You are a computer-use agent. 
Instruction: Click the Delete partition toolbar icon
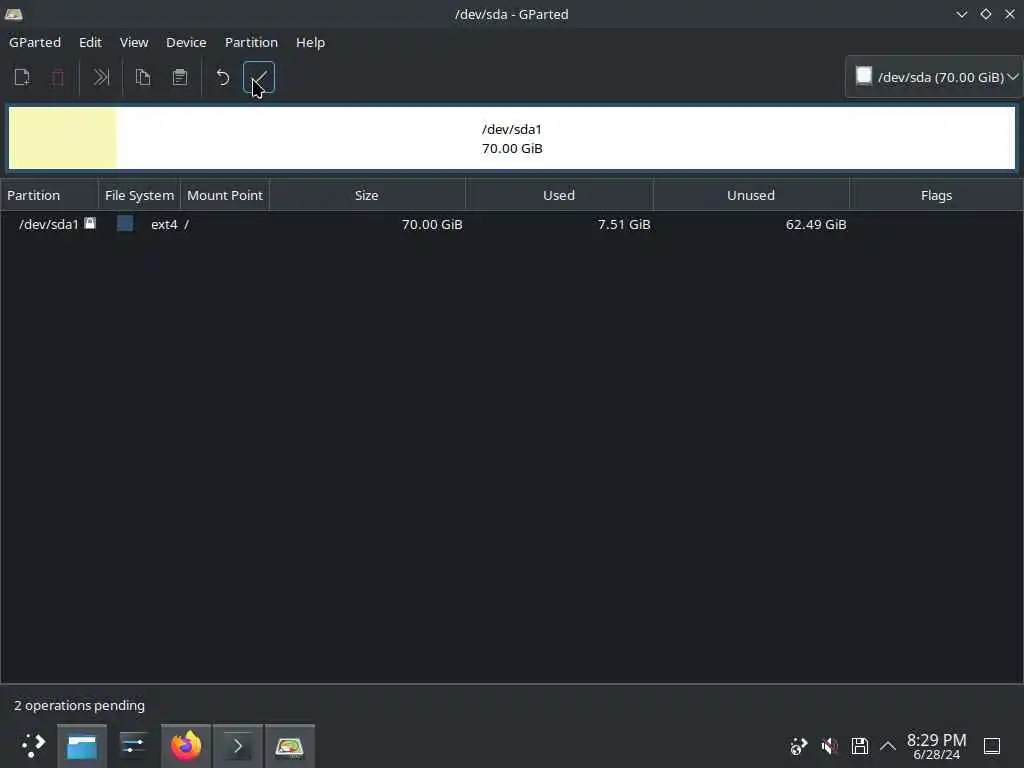(57, 77)
